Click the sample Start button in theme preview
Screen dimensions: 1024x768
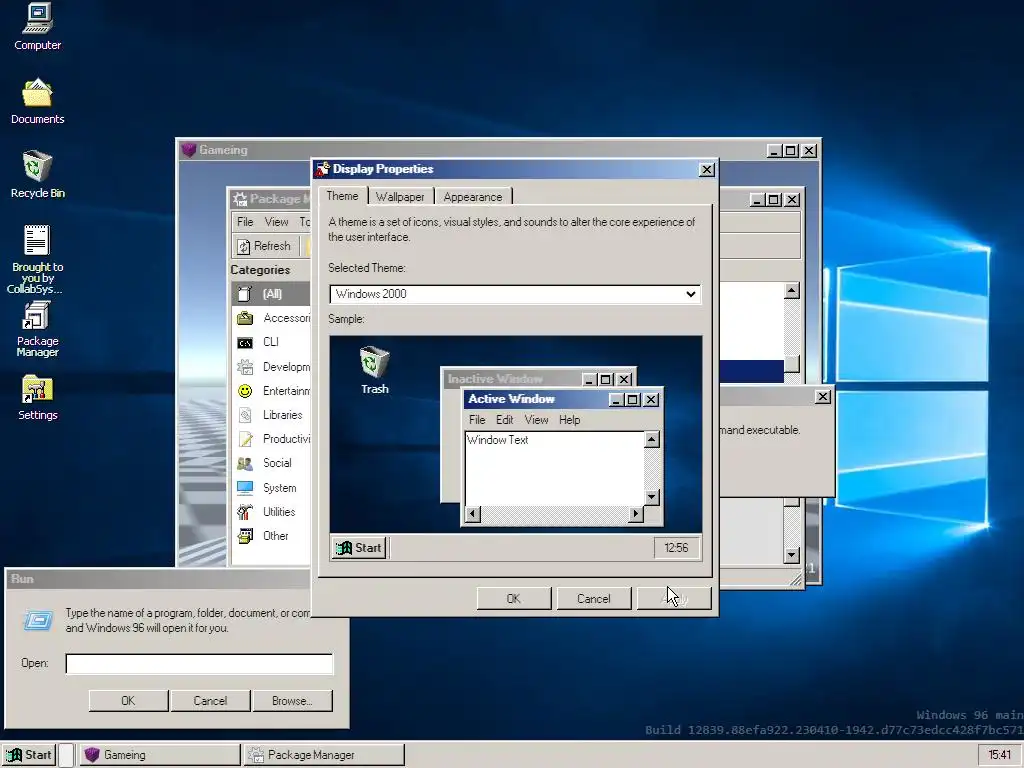pos(359,548)
